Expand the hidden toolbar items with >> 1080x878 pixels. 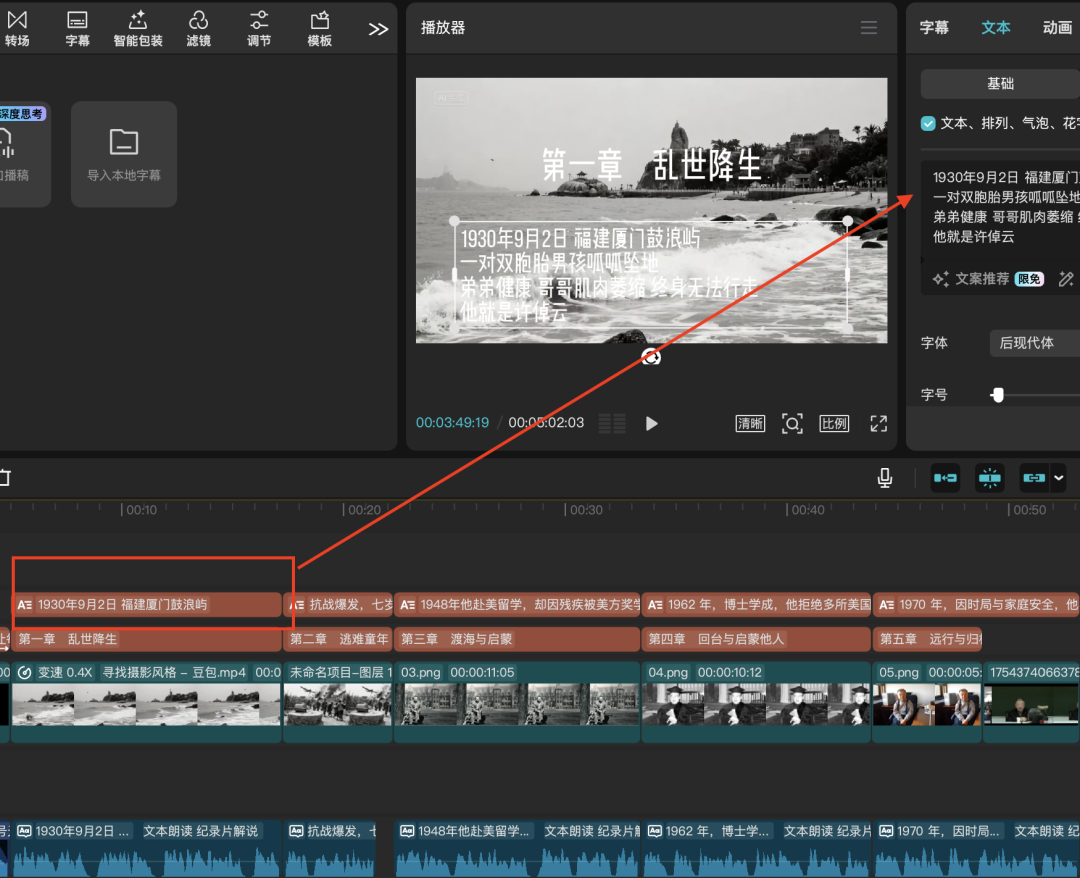(x=378, y=29)
